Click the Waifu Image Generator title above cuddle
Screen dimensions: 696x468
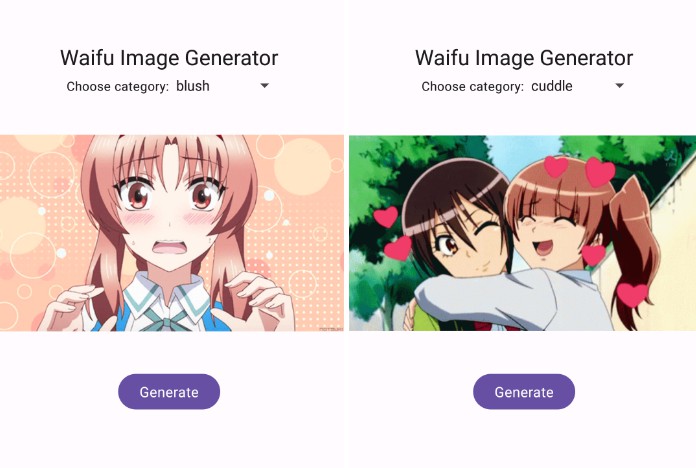(x=524, y=58)
